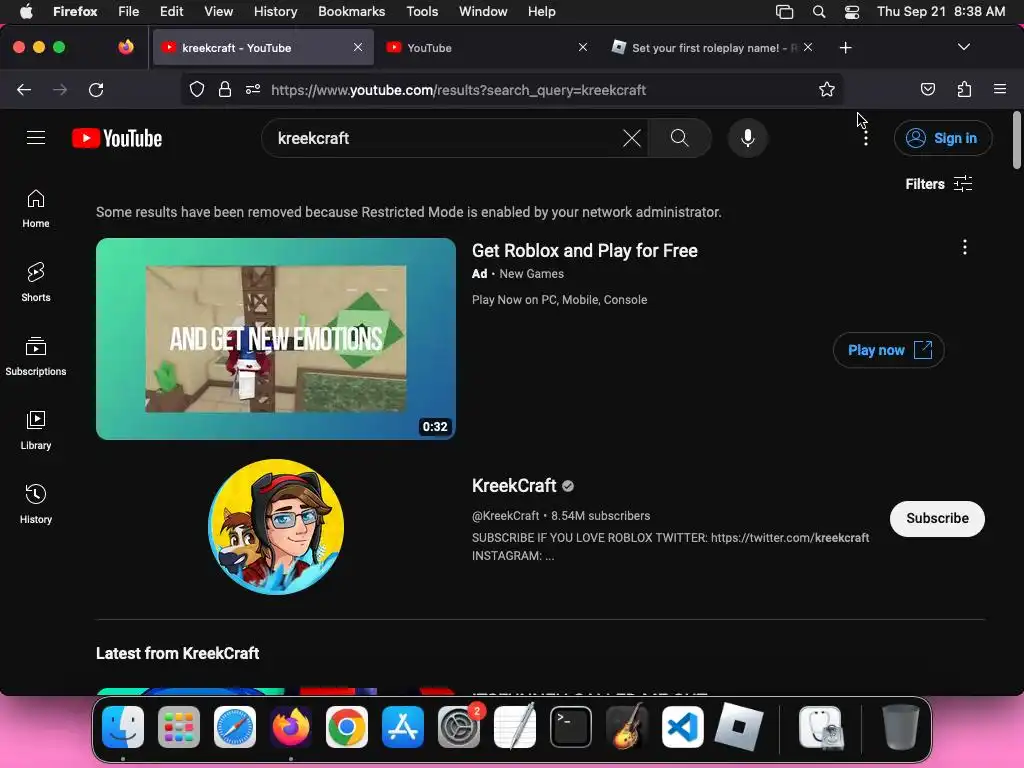Open the Edit menu
This screenshot has height=768, width=1024.
coord(172,11)
